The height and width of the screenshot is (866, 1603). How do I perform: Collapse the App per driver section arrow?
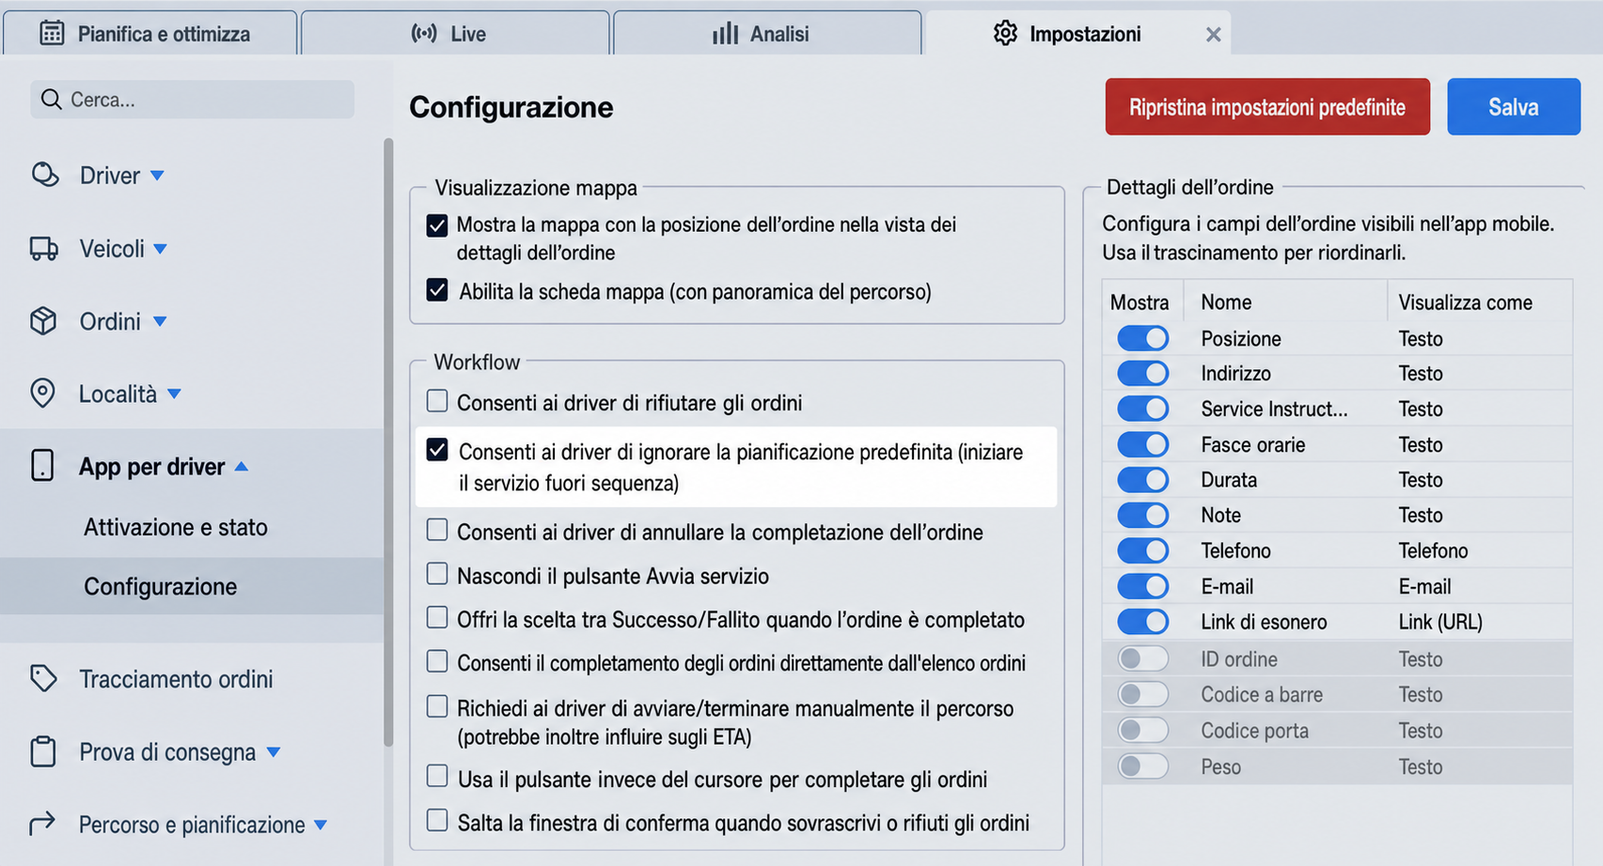point(241,466)
